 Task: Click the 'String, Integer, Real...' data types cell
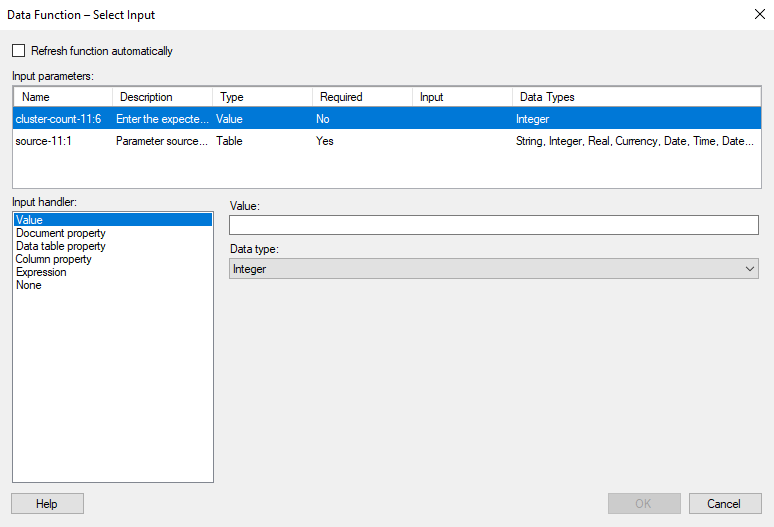[x=635, y=141]
